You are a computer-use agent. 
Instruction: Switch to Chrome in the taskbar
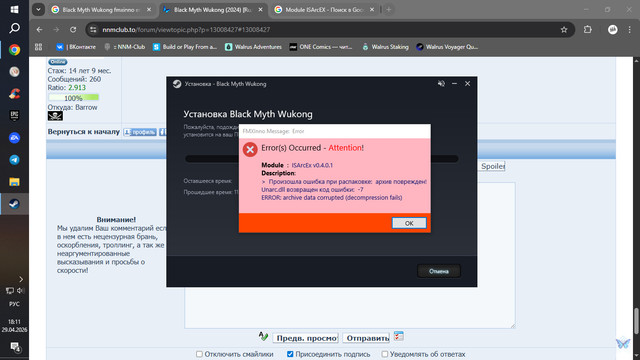point(14,50)
